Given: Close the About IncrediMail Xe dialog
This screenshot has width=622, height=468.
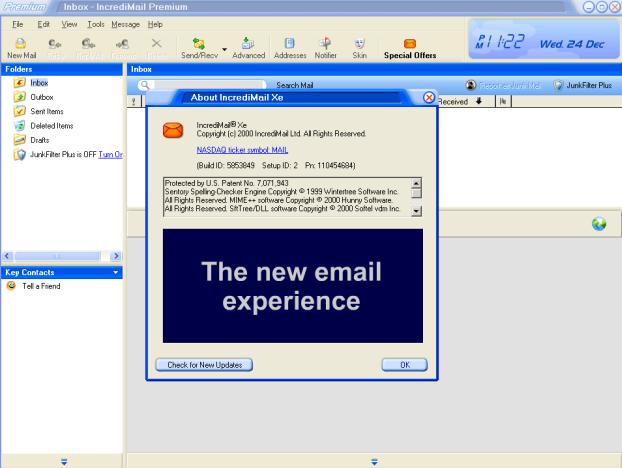Looking at the screenshot, I should pos(429,98).
